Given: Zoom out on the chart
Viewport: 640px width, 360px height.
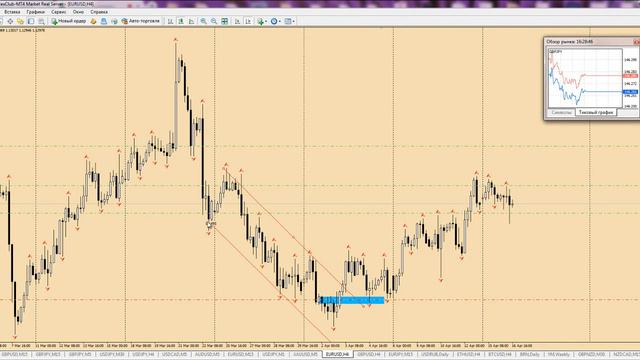Looking at the screenshot, I should [x=214, y=21].
